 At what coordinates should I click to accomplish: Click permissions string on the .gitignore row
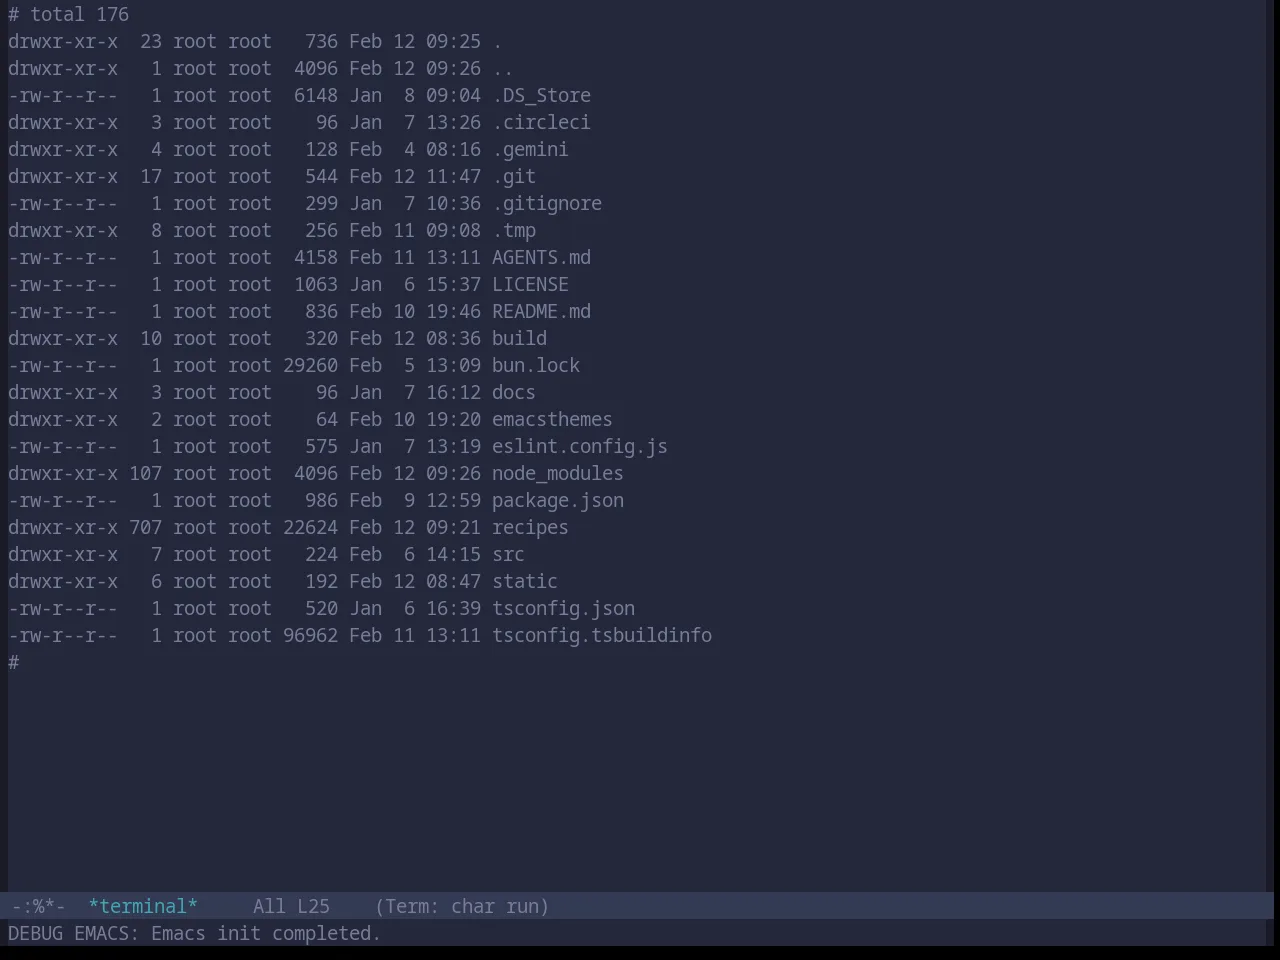(x=63, y=203)
